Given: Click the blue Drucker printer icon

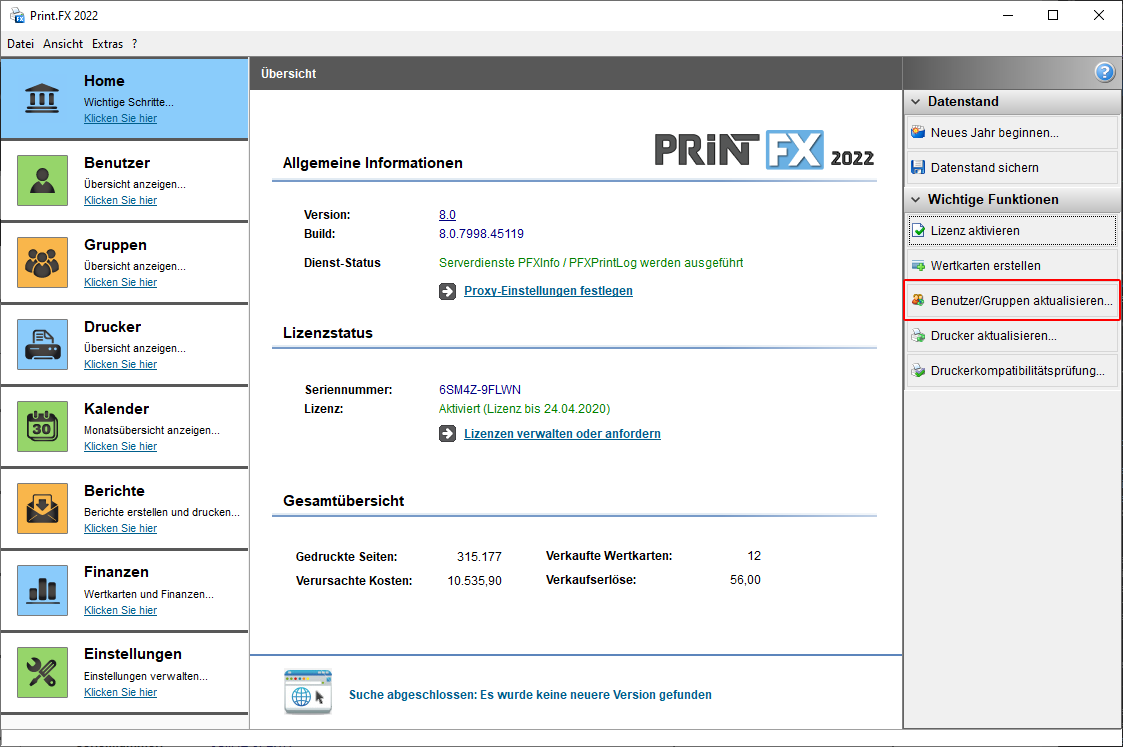Looking at the screenshot, I should (x=42, y=344).
